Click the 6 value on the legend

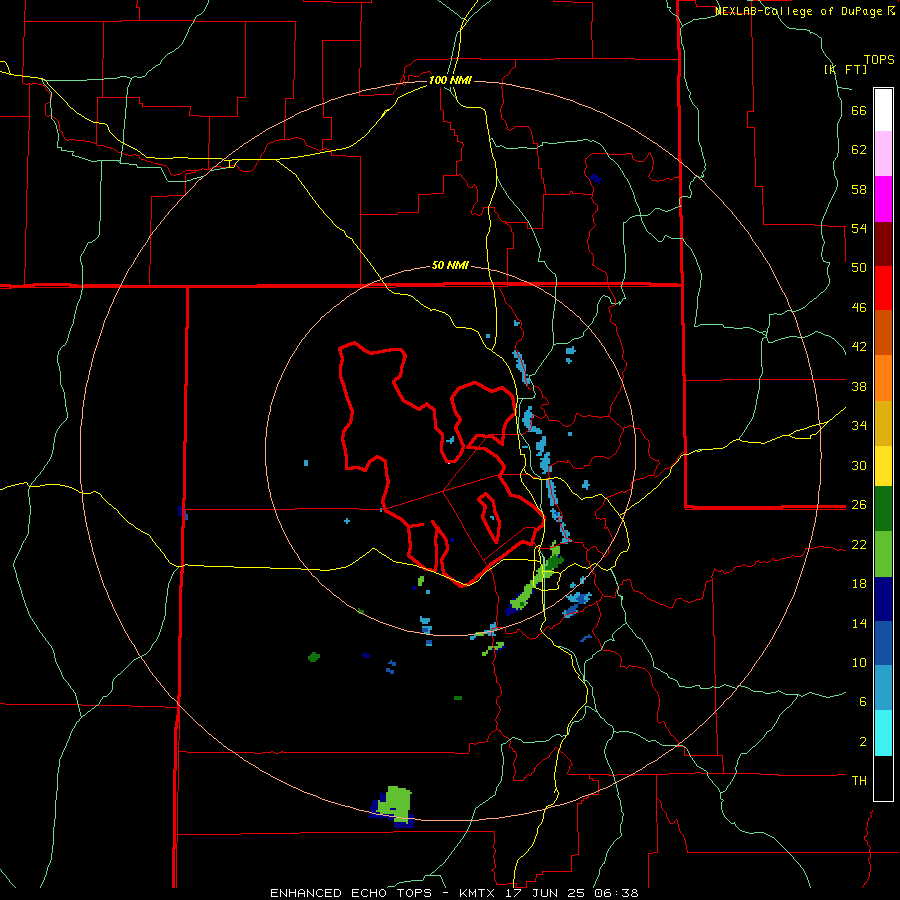pos(863,702)
